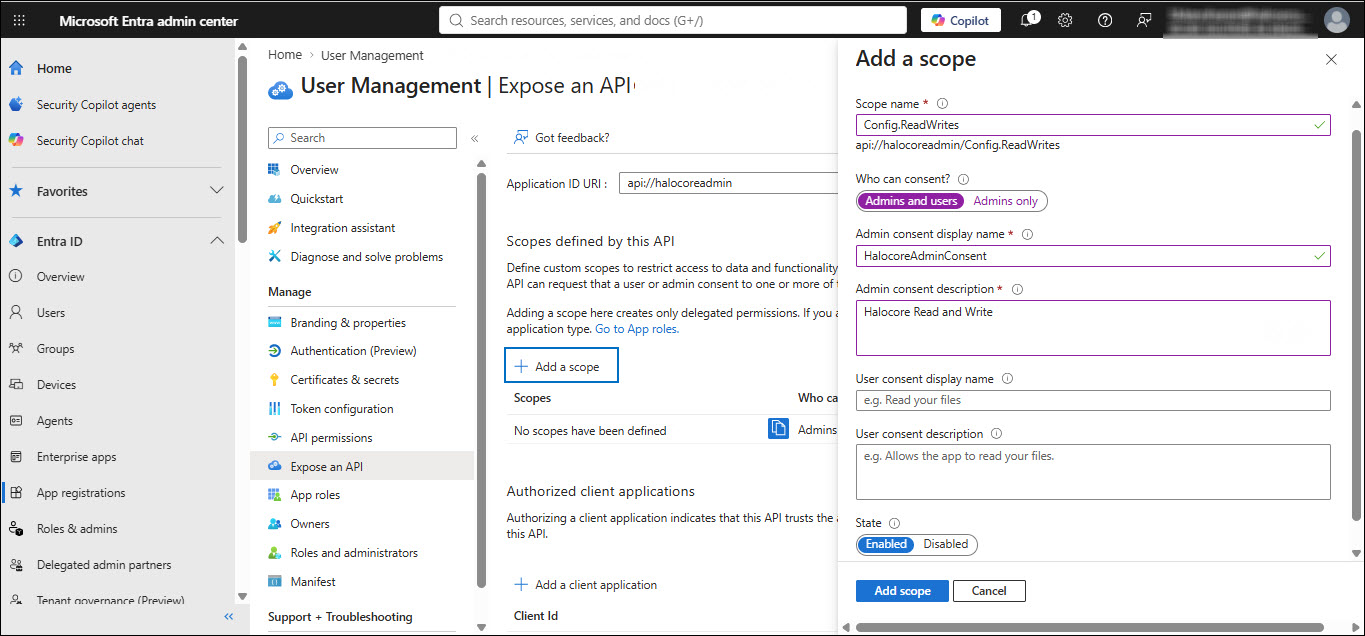Click the Scope name info icon

[x=942, y=103]
